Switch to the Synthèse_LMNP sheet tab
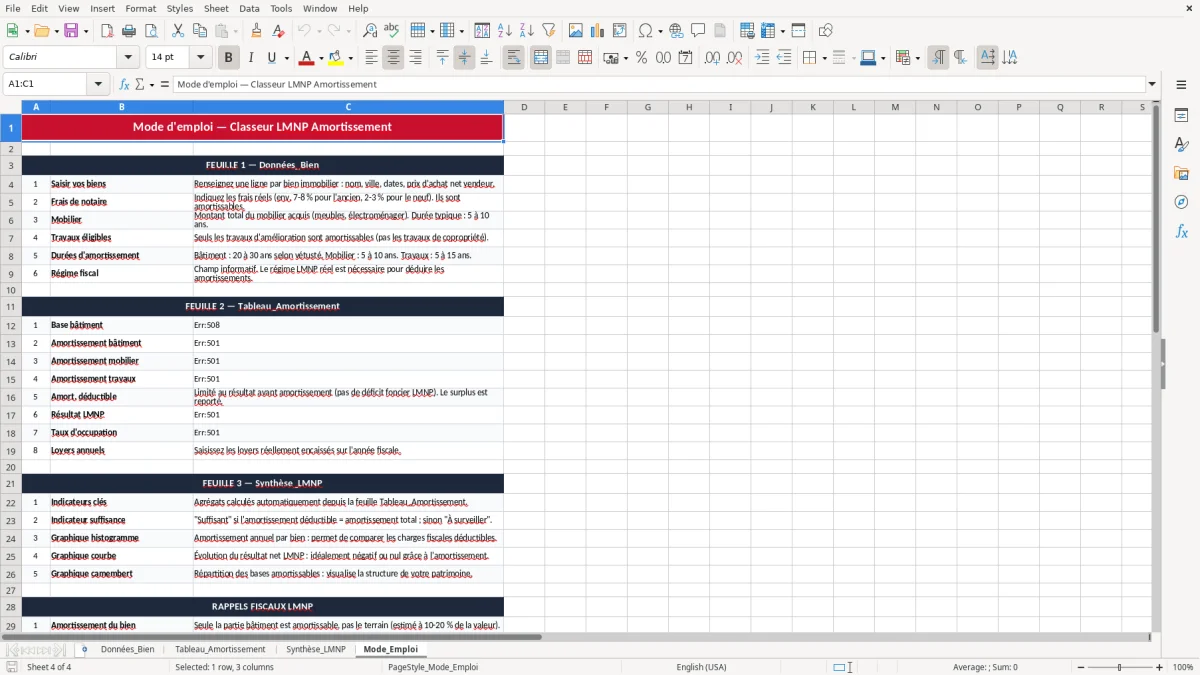 pyautogui.click(x=315, y=649)
